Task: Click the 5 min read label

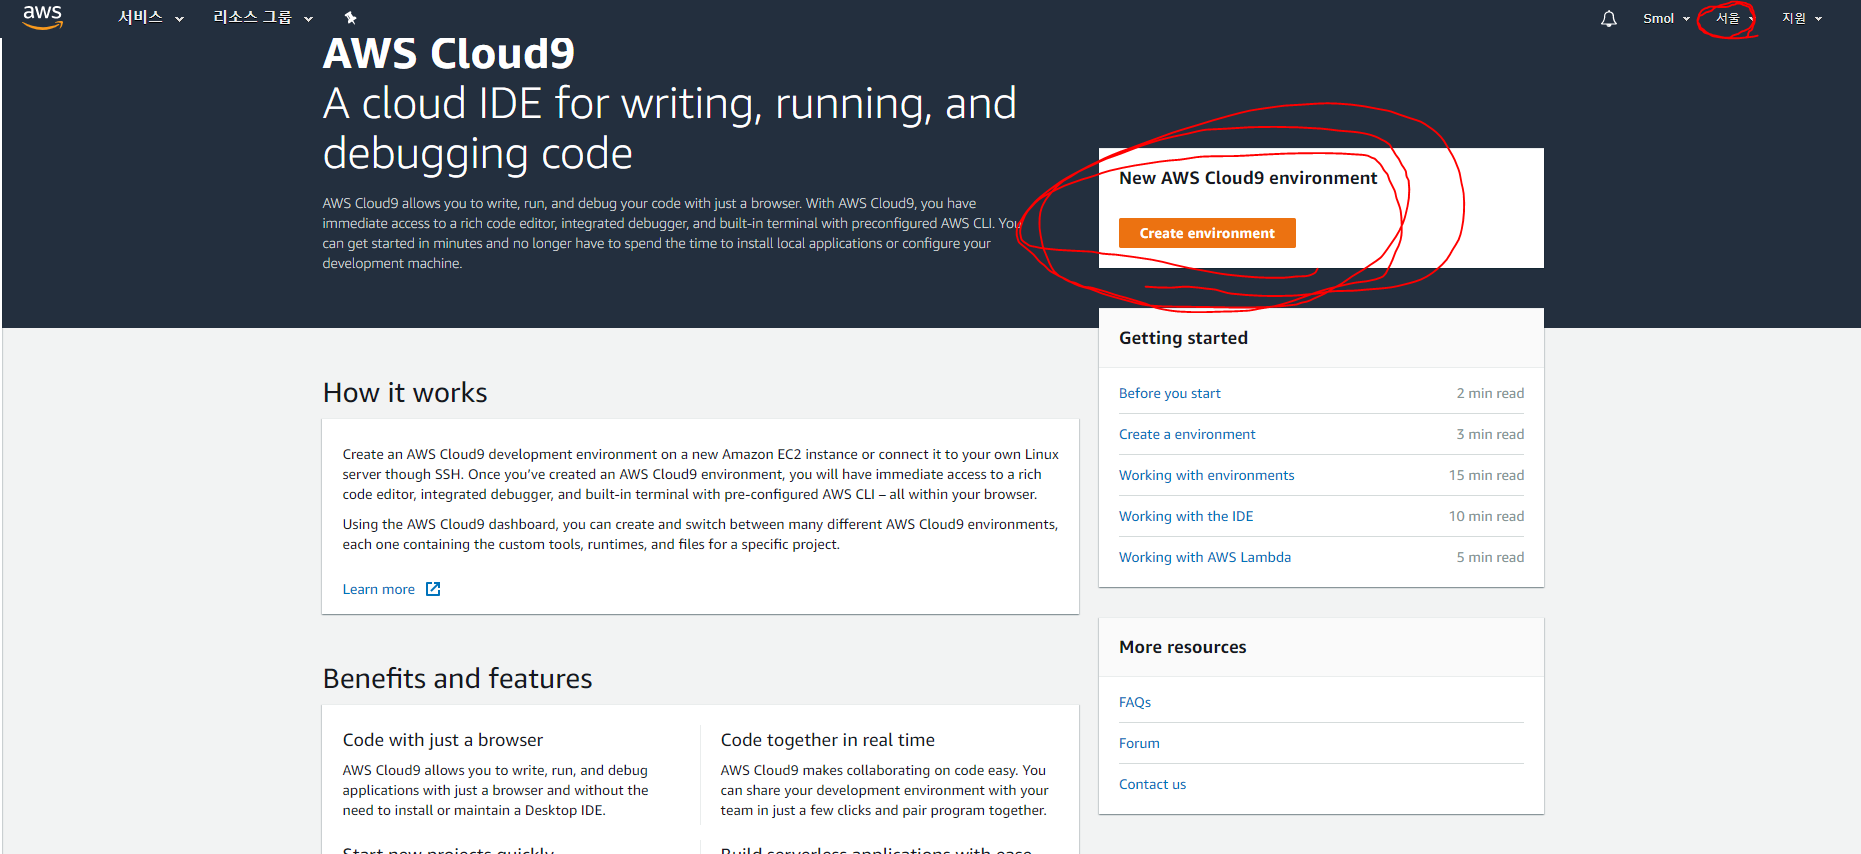Action: tap(1490, 557)
